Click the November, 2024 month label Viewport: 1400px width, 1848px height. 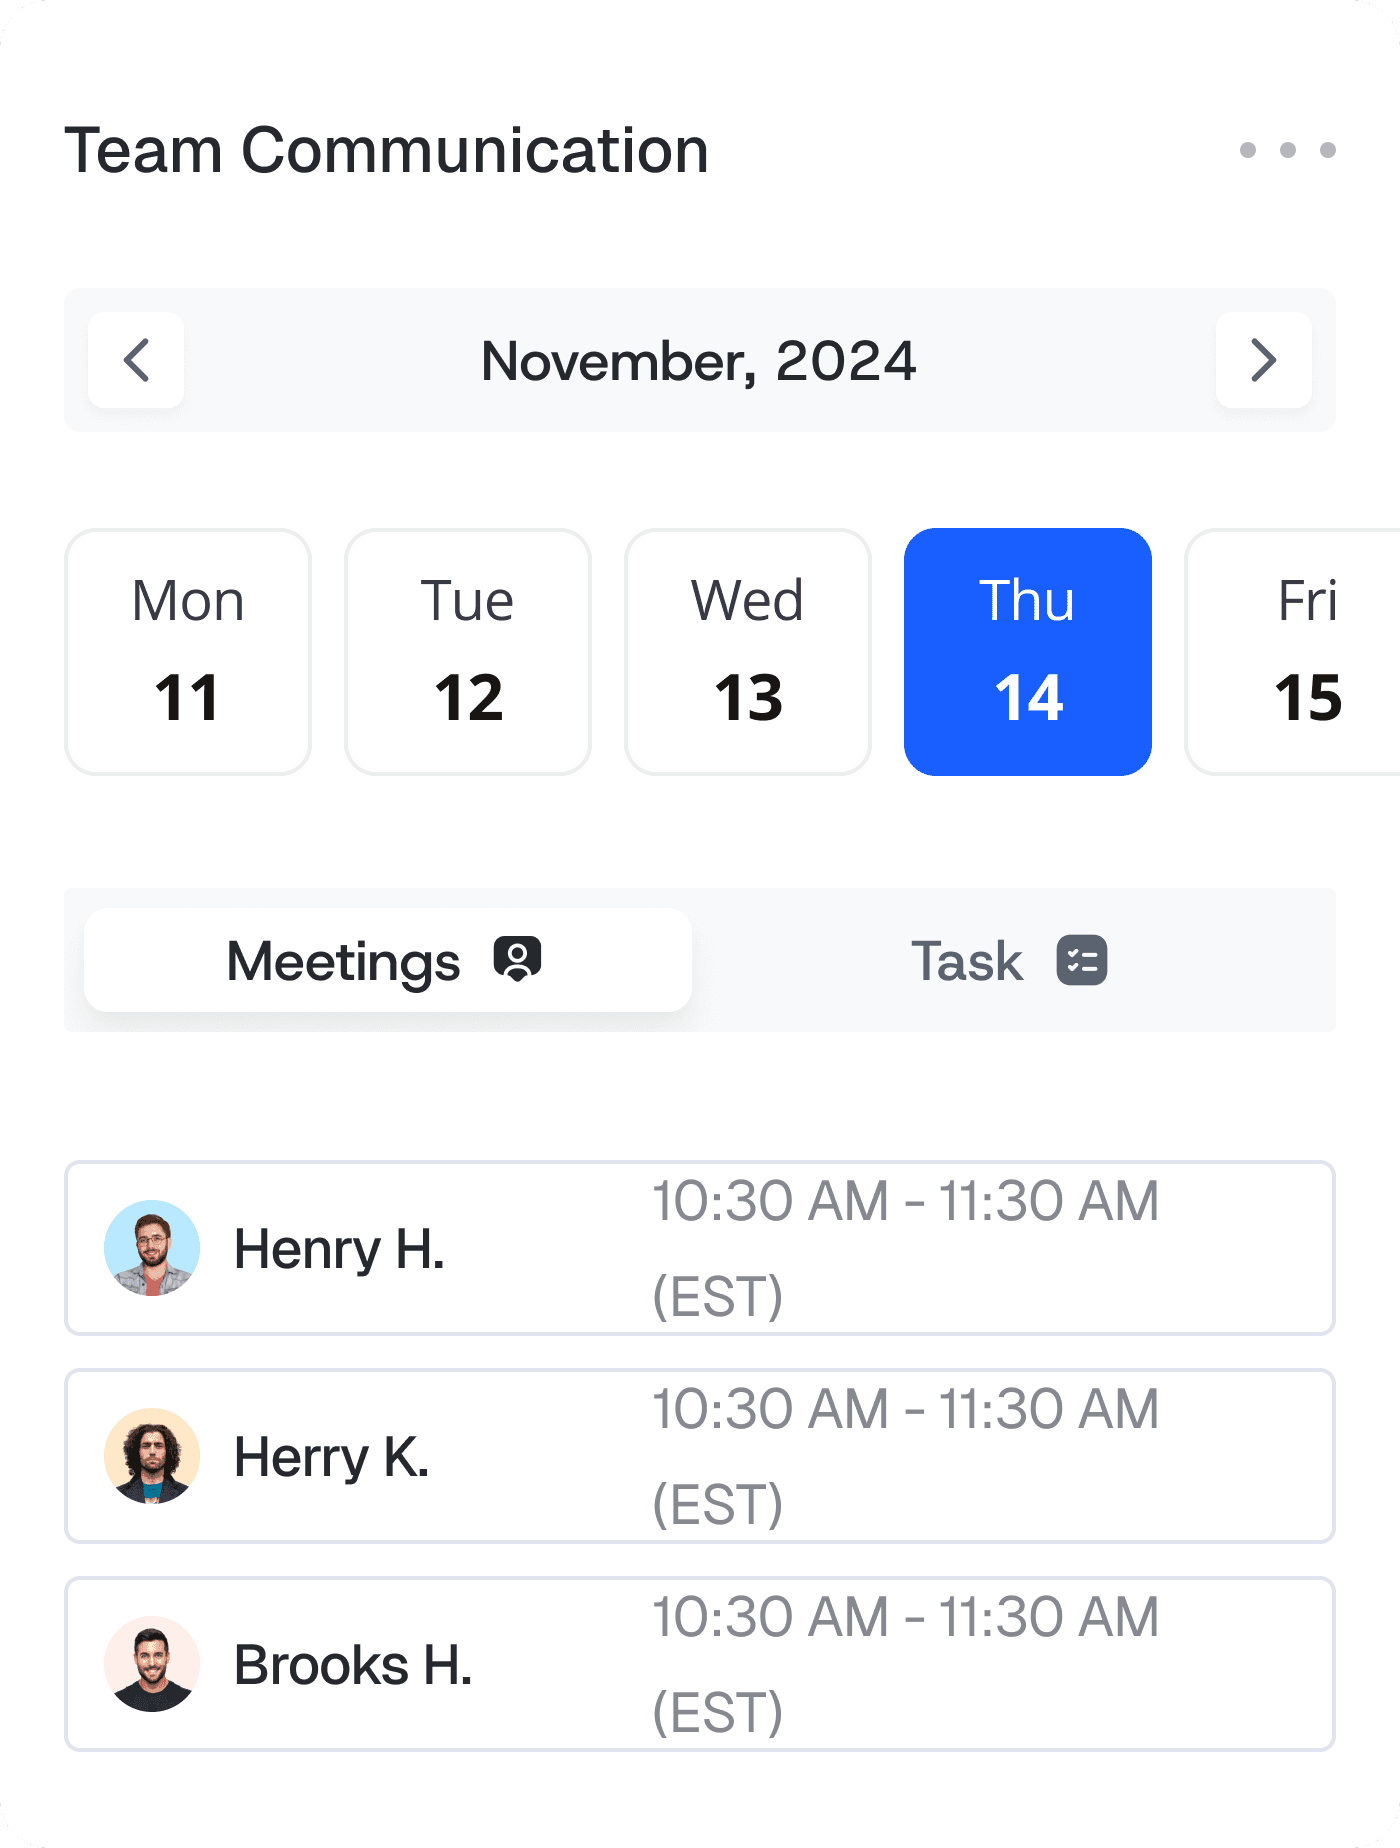pos(699,361)
